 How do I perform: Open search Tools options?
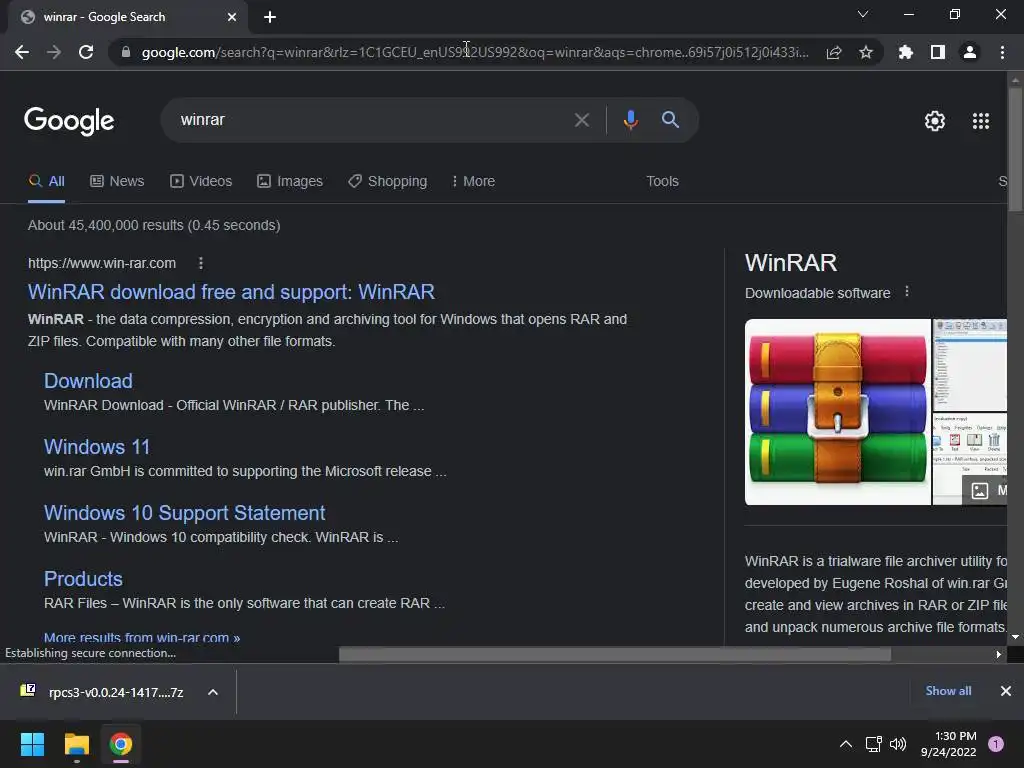click(x=662, y=182)
